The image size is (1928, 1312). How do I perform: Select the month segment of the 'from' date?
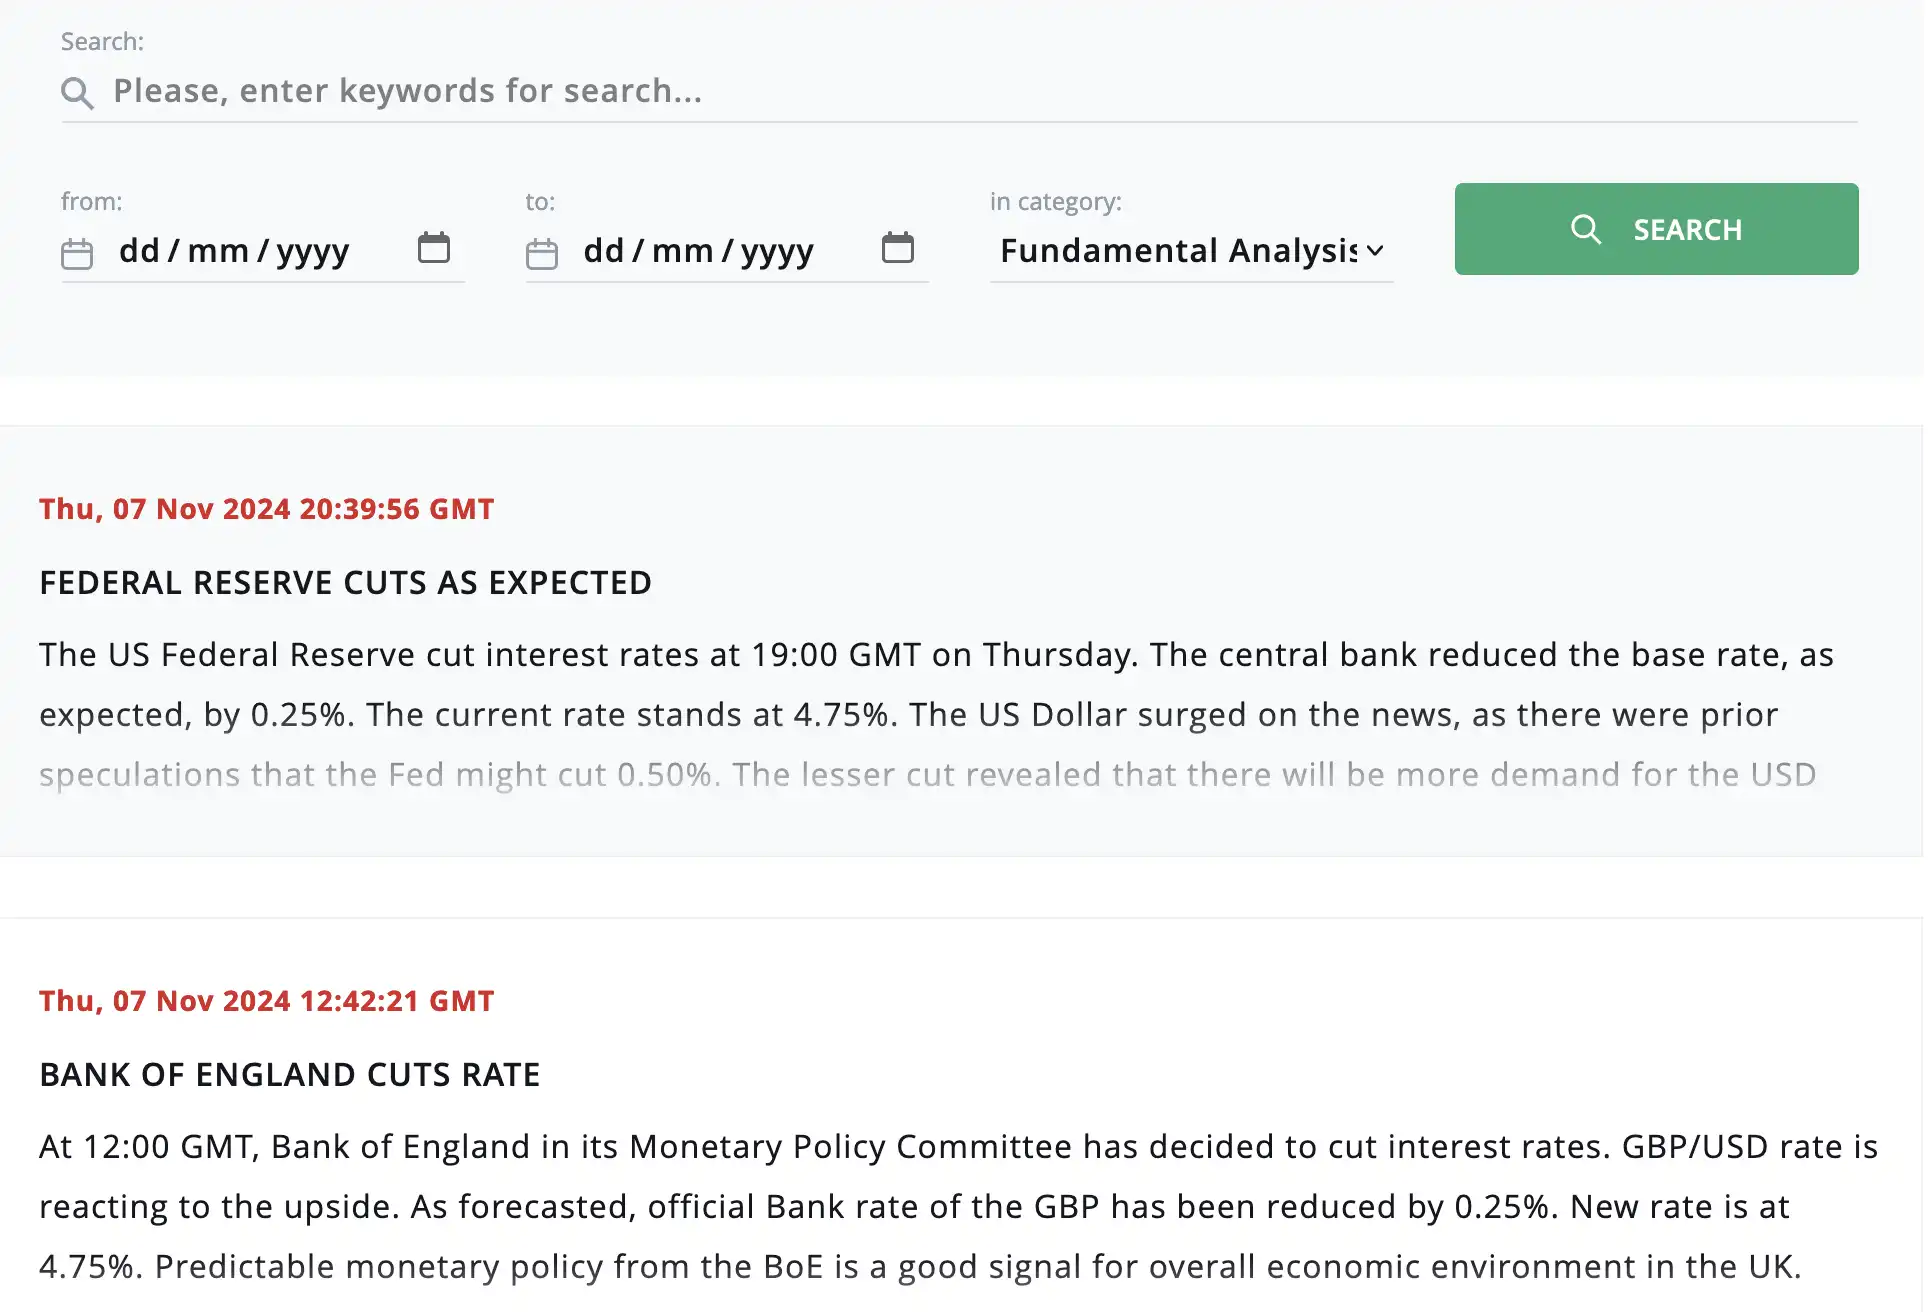(217, 251)
